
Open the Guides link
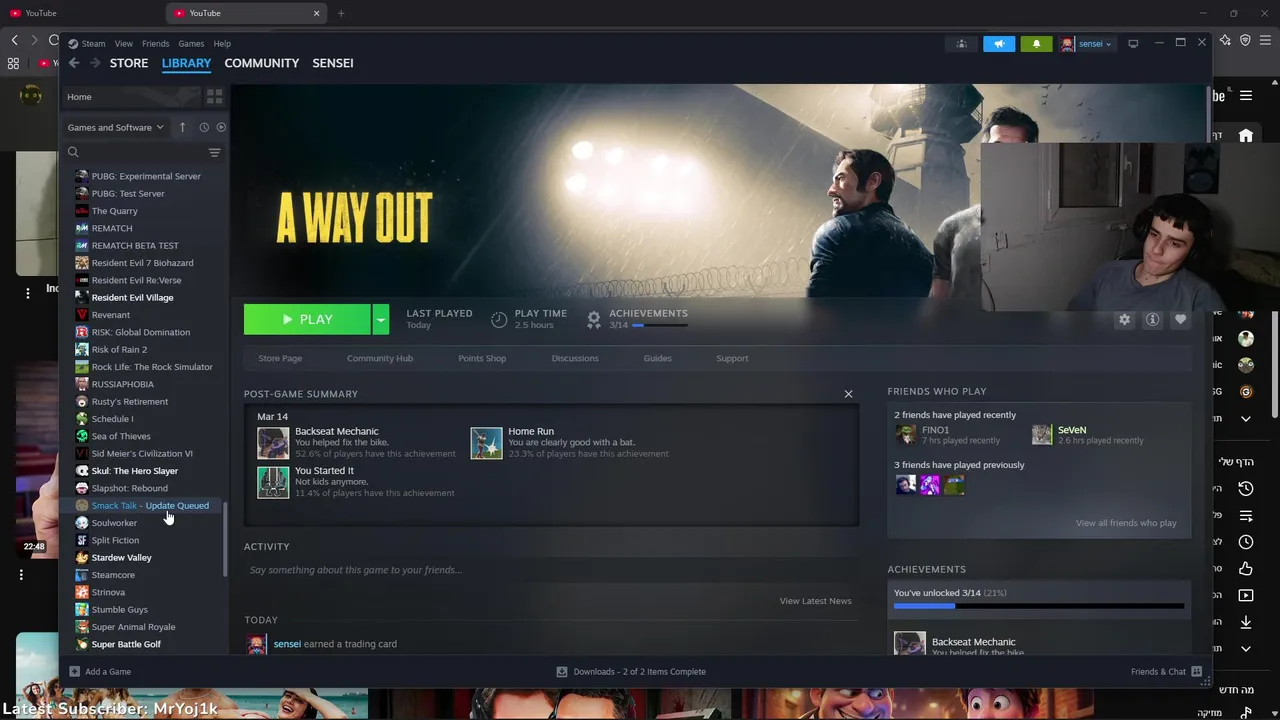click(657, 358)
